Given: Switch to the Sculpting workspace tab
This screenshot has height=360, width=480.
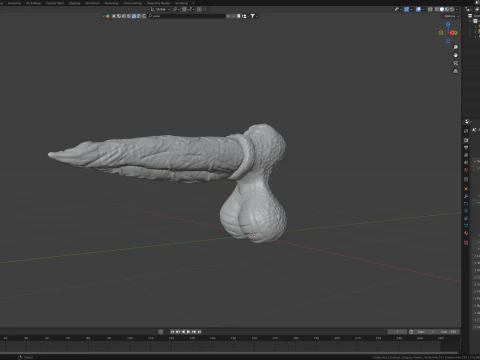Looking at the screenshot, I should pos(14,3).
